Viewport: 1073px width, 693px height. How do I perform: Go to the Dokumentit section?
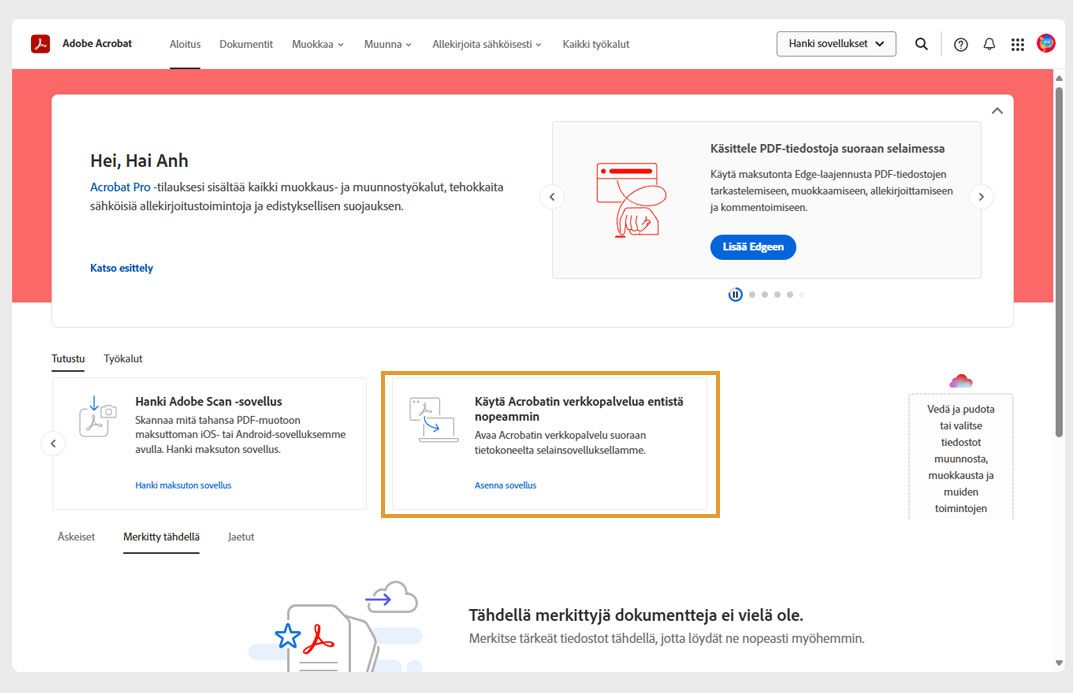[x=245, y=44]
